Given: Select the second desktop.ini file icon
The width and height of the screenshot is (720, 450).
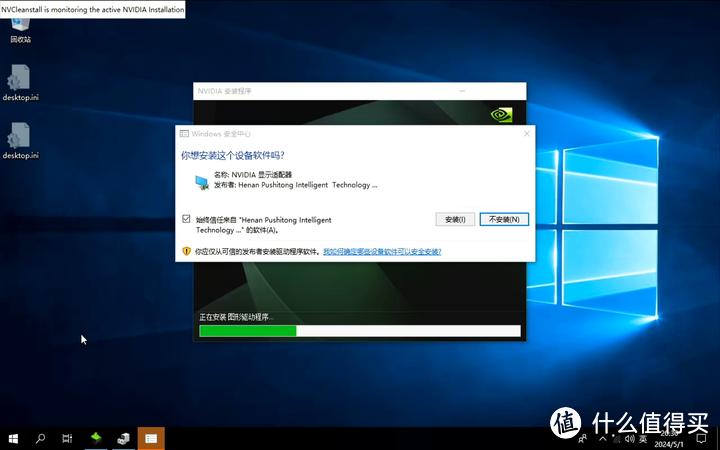Looking at the screenshot, I should [20, 138].
